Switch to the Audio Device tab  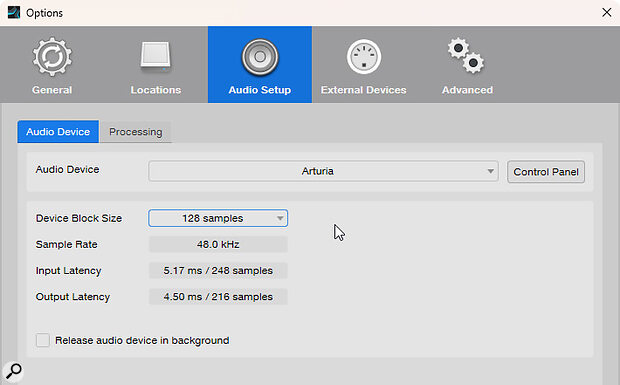58,132
